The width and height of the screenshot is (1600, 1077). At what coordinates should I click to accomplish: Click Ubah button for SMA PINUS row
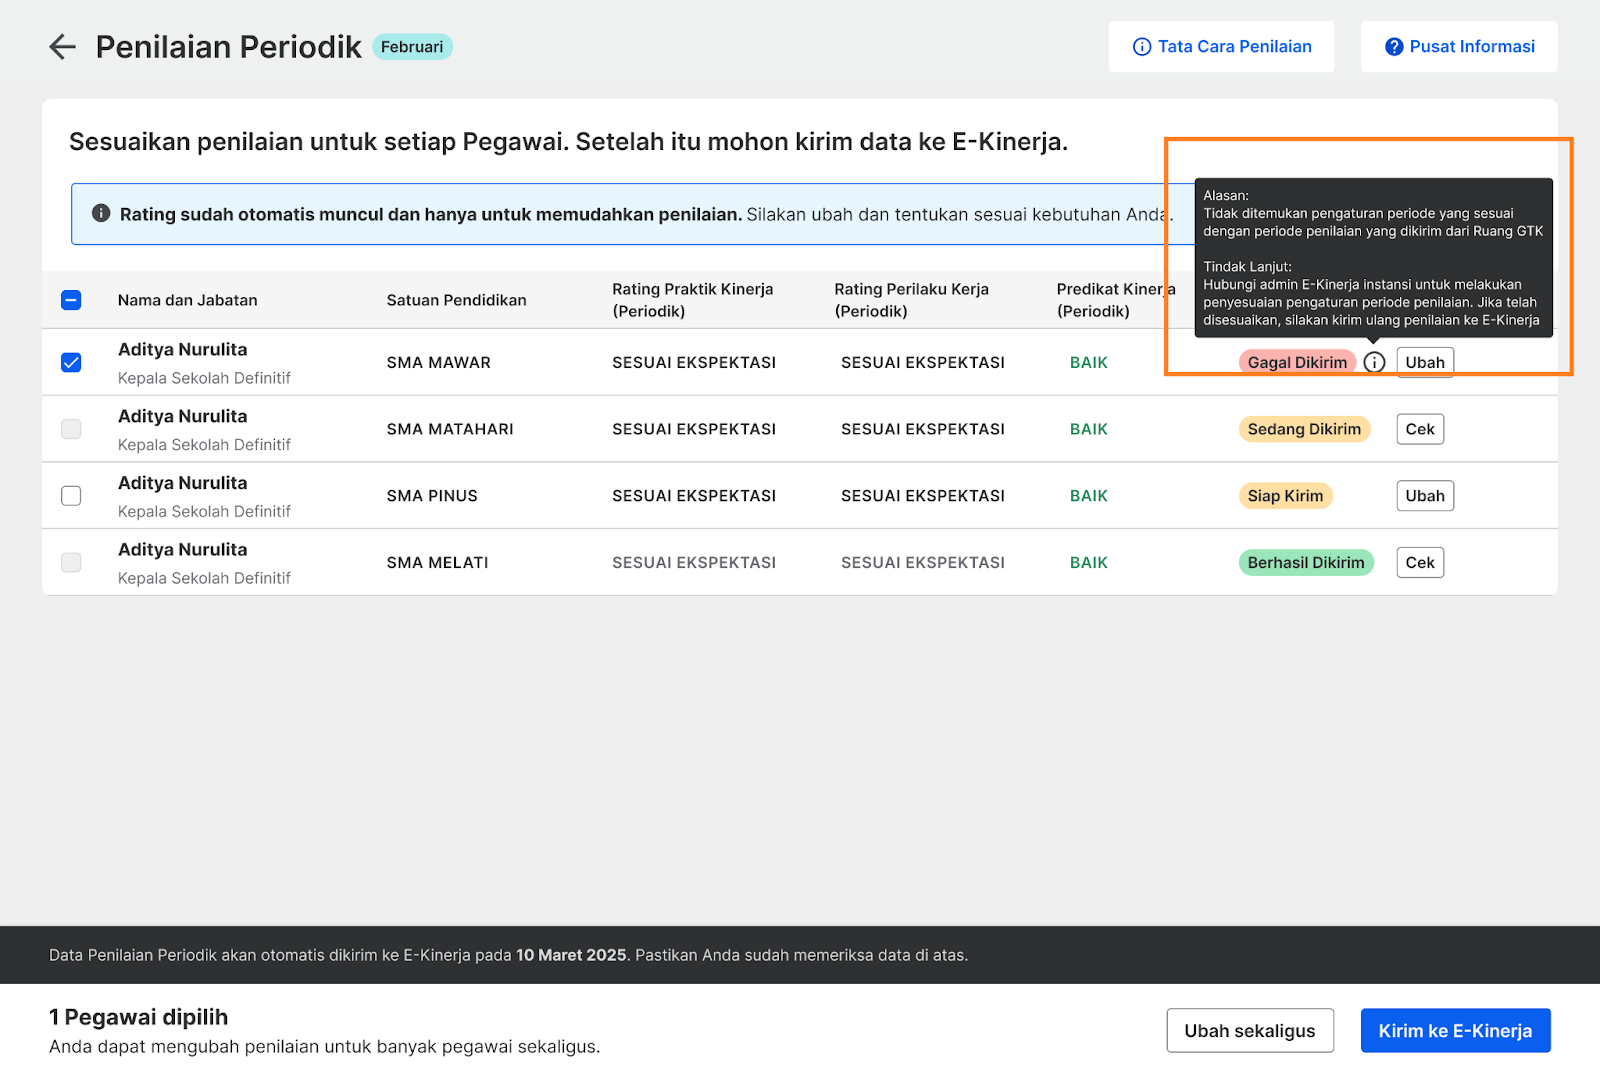(x=1425, y=496)
